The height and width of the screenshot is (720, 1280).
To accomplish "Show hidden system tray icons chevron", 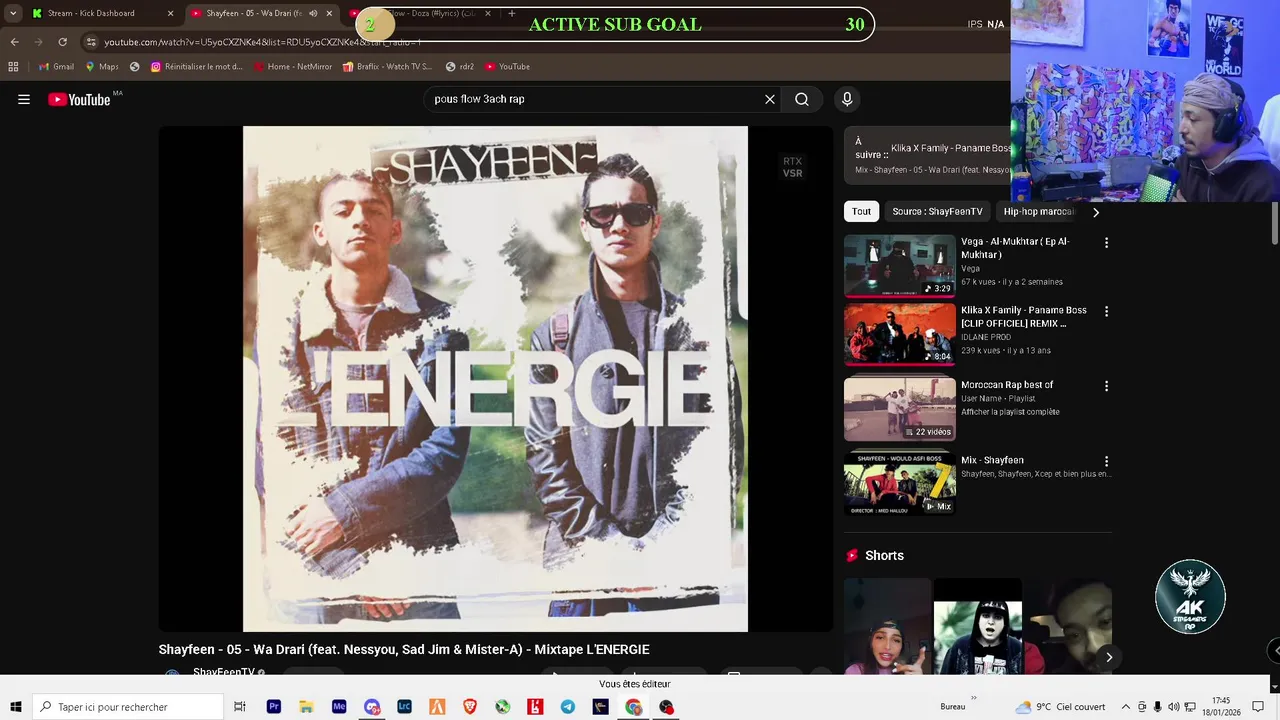I will [1126, 707].
